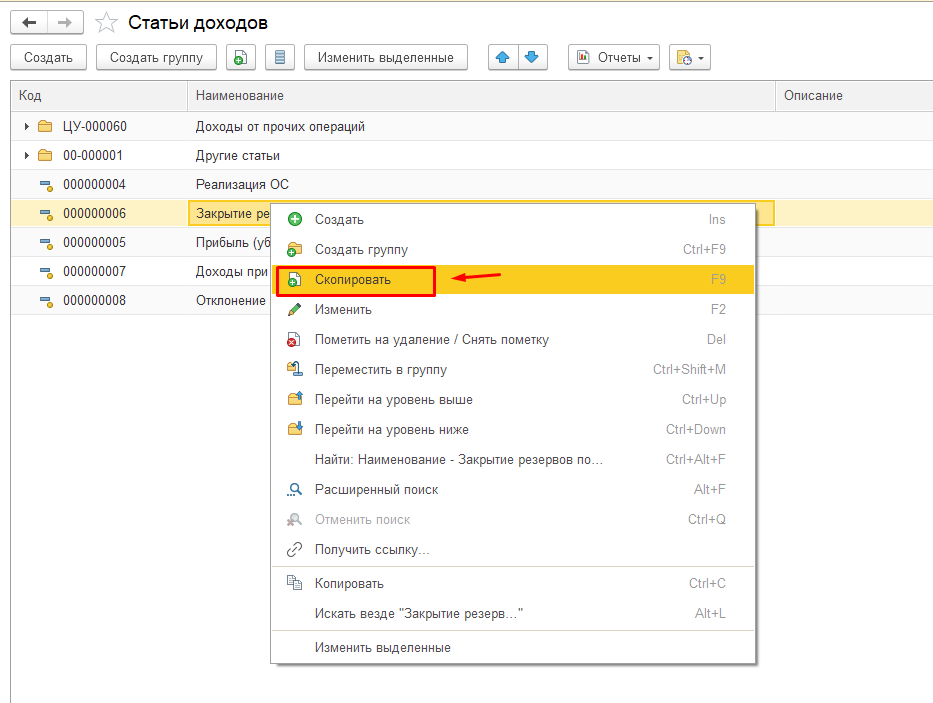933x703 pixels.
Task: Select Изменить выделенные in context menu
Action: tap(513, 648)
